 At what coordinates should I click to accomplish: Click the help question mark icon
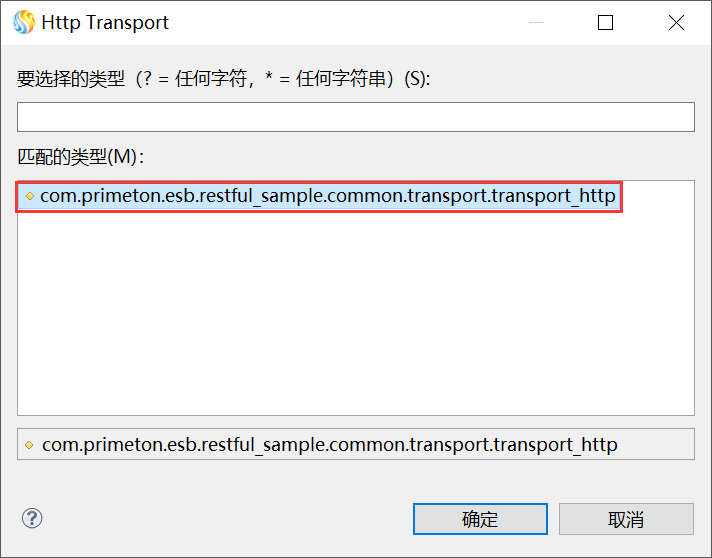(x=32, y=518)
